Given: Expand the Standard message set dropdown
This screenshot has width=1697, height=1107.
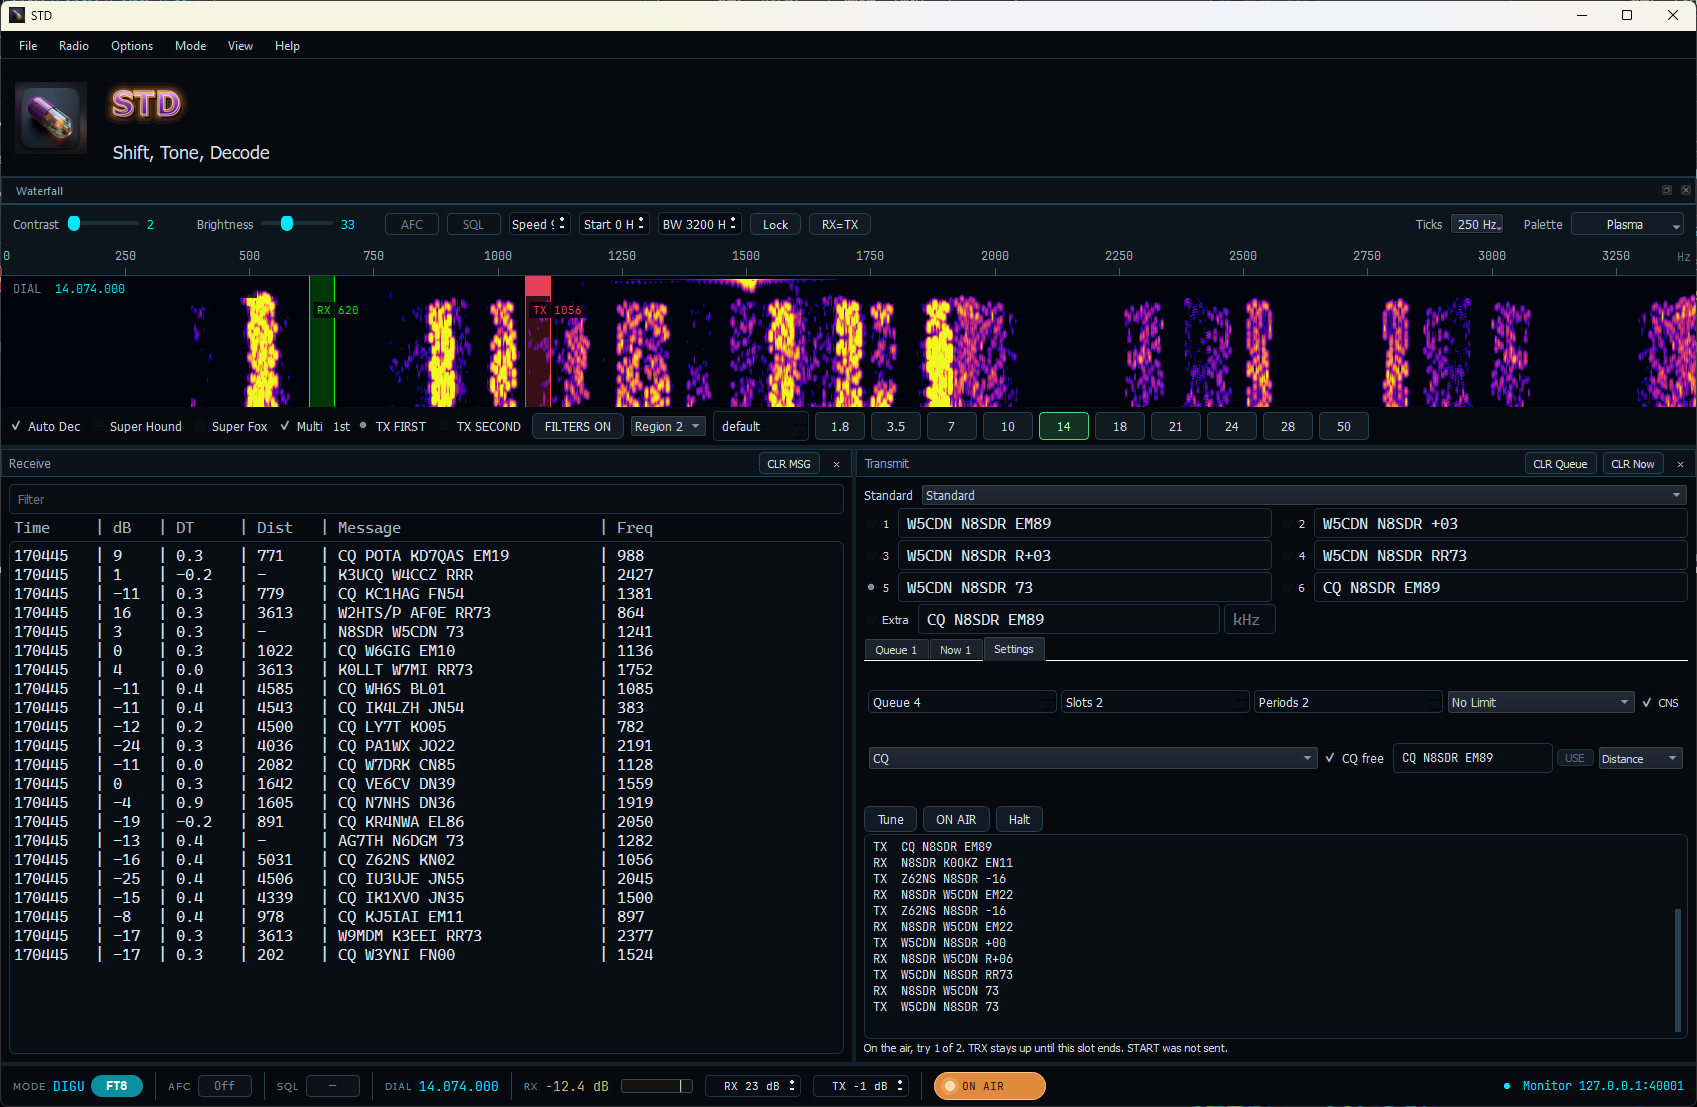Looking at the screenshot, I should click(x=1304, y=495).
